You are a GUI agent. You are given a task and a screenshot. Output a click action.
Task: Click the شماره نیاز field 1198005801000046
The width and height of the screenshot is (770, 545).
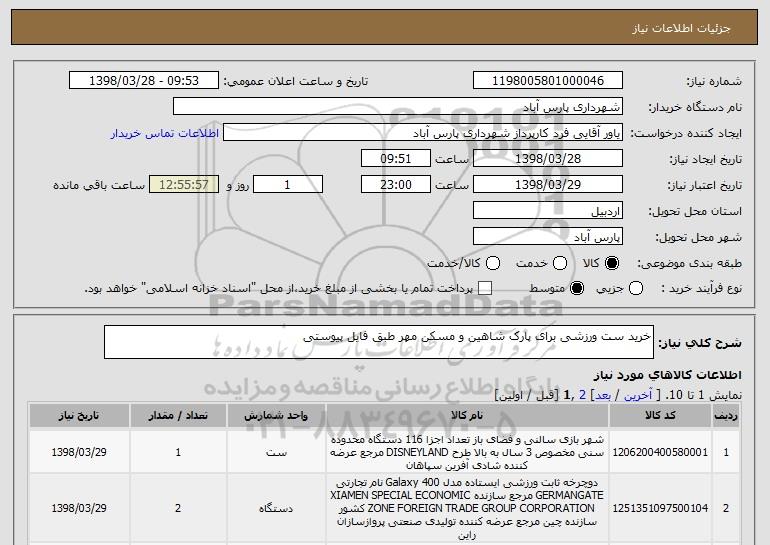click(x=548, y=81)
